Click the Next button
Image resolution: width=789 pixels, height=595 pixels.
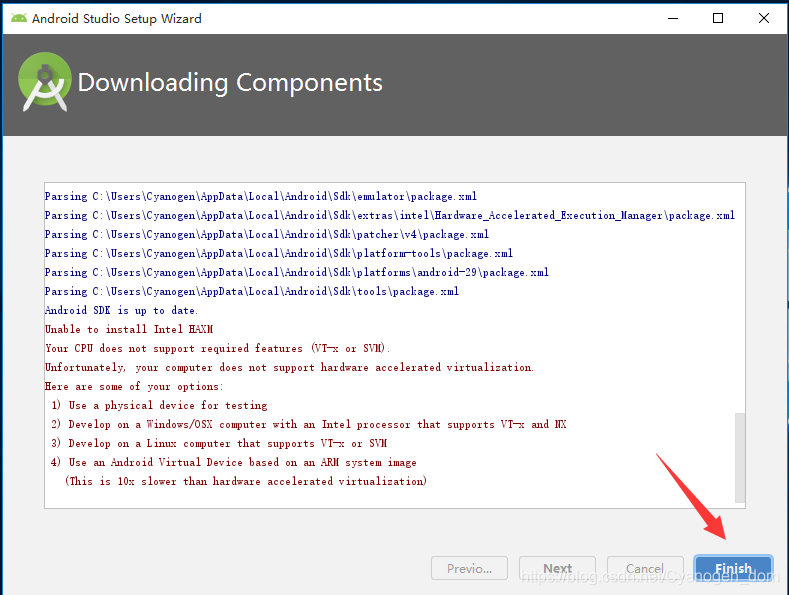pos(558,568)
